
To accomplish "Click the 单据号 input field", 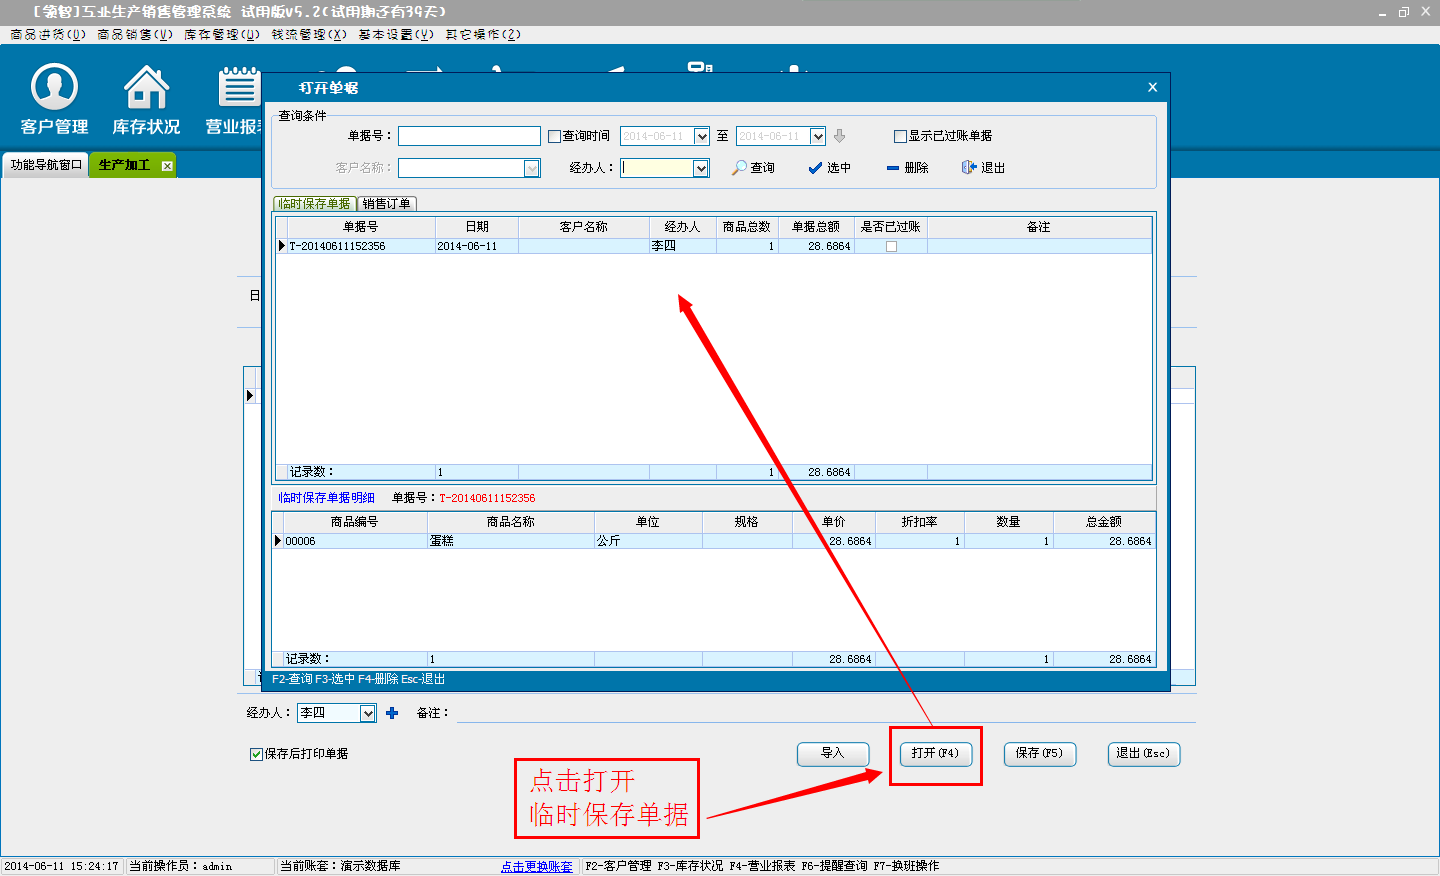I will pos(469,136).
